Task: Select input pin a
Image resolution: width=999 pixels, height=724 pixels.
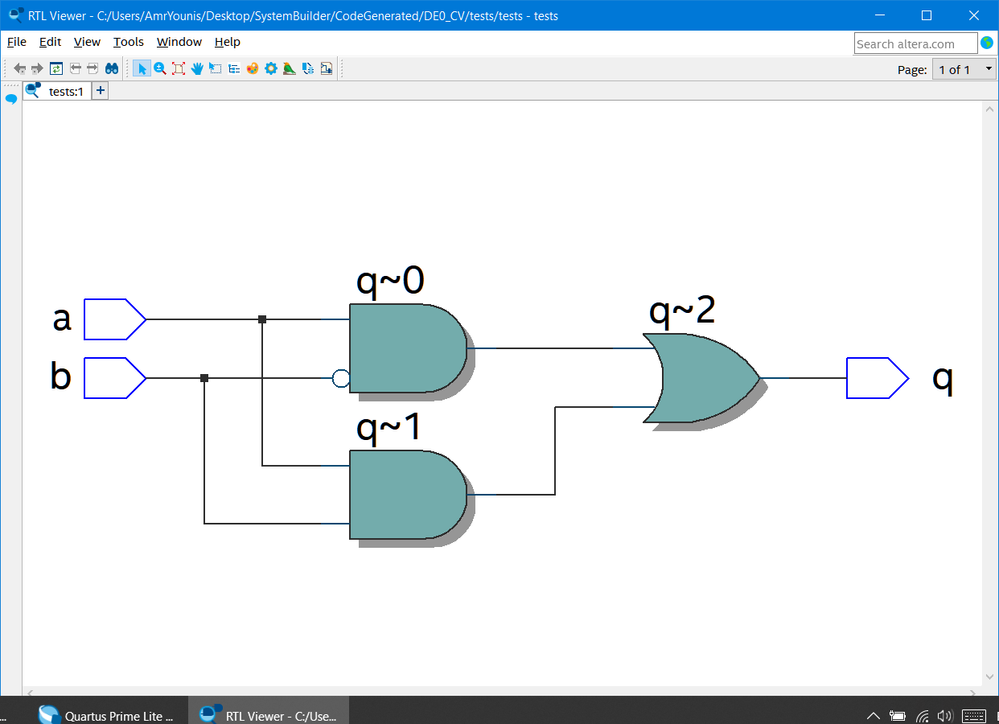Action: tap(115, 319)
